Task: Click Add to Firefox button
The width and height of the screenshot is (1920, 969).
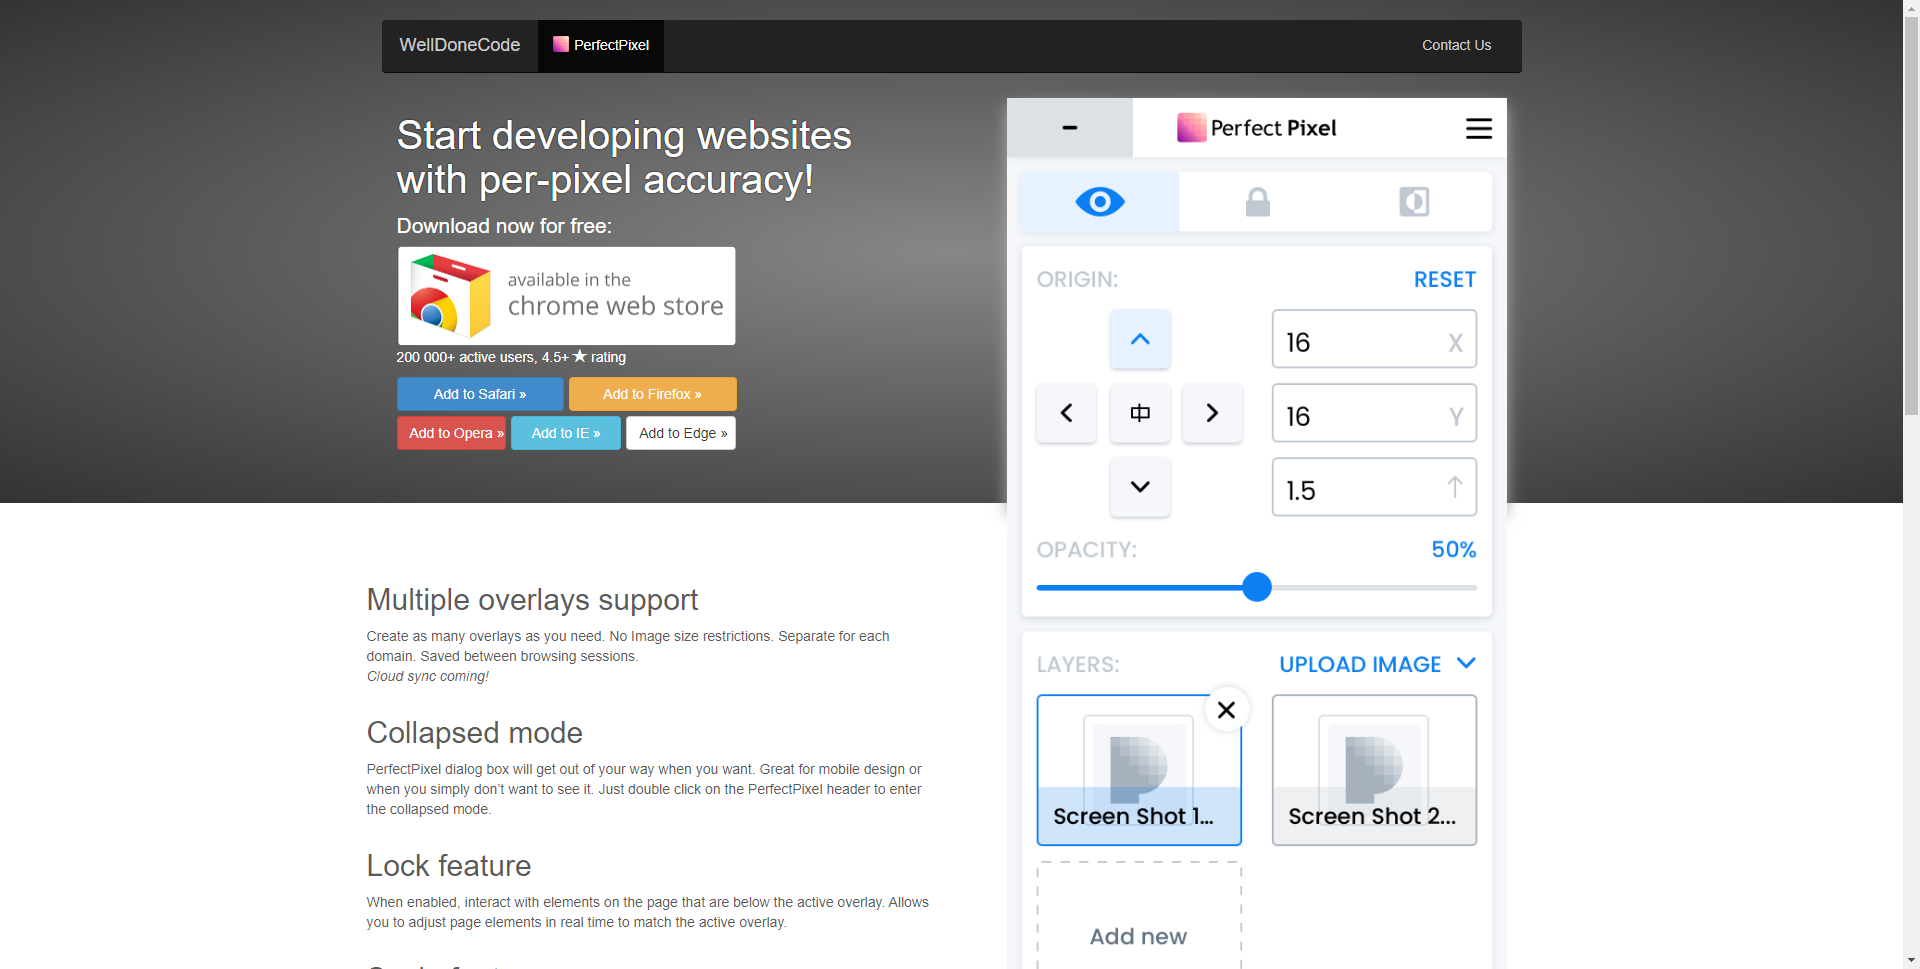Action: (652, 394)
